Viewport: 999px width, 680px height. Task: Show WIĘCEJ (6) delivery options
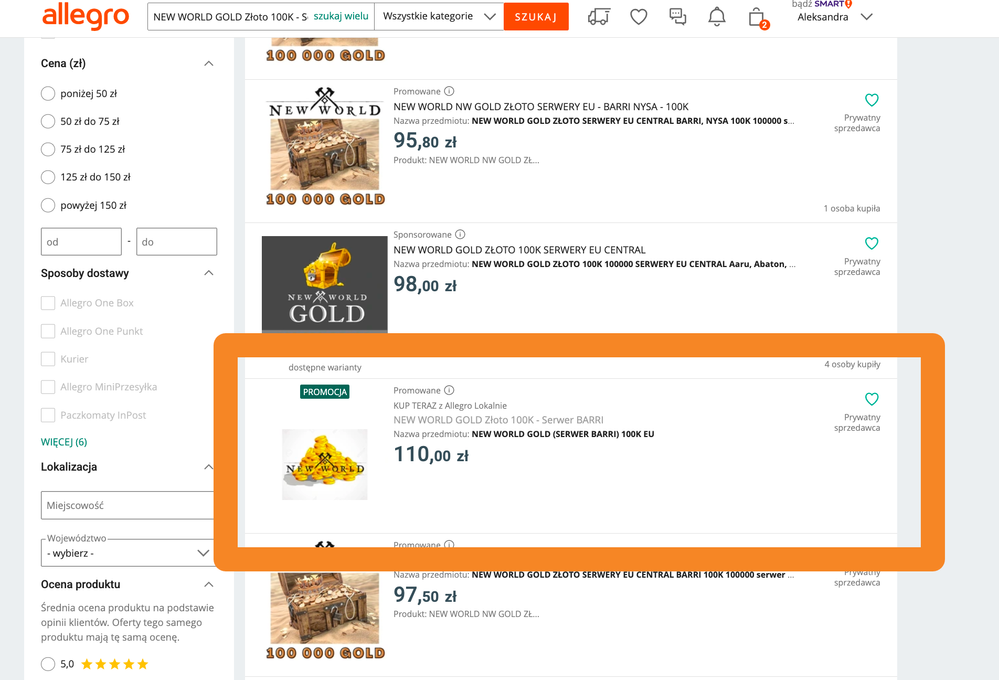[x=64, y=442]
